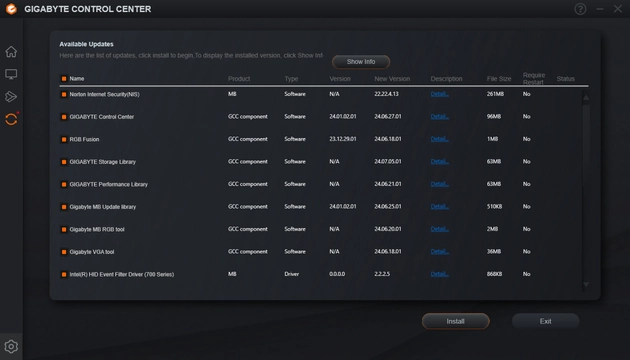
Task: Uncheck Gigabyte MB Update library checkbox
Action: click(63, 207)
